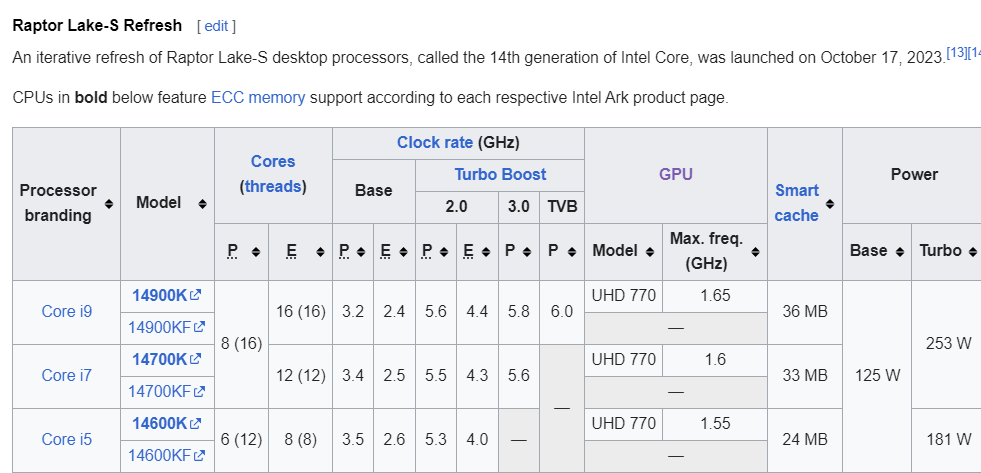The height and width of the screenshot is (473, 981).
Task: Select the 24 MB smart cache cell
Action: tap(805, 440)
